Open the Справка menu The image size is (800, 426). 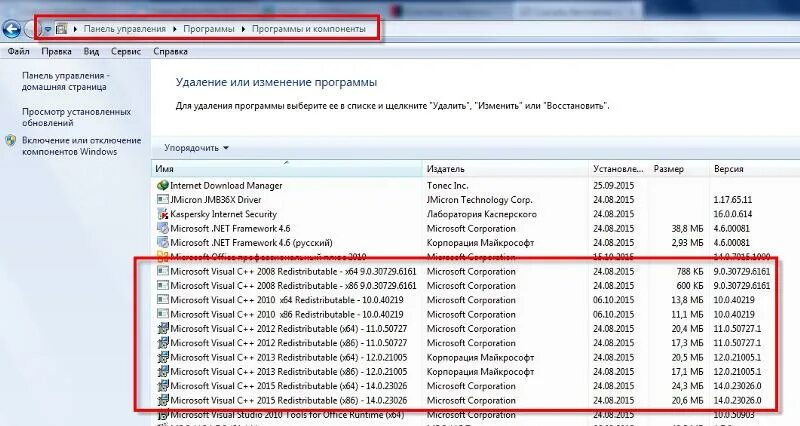point(170,52)
